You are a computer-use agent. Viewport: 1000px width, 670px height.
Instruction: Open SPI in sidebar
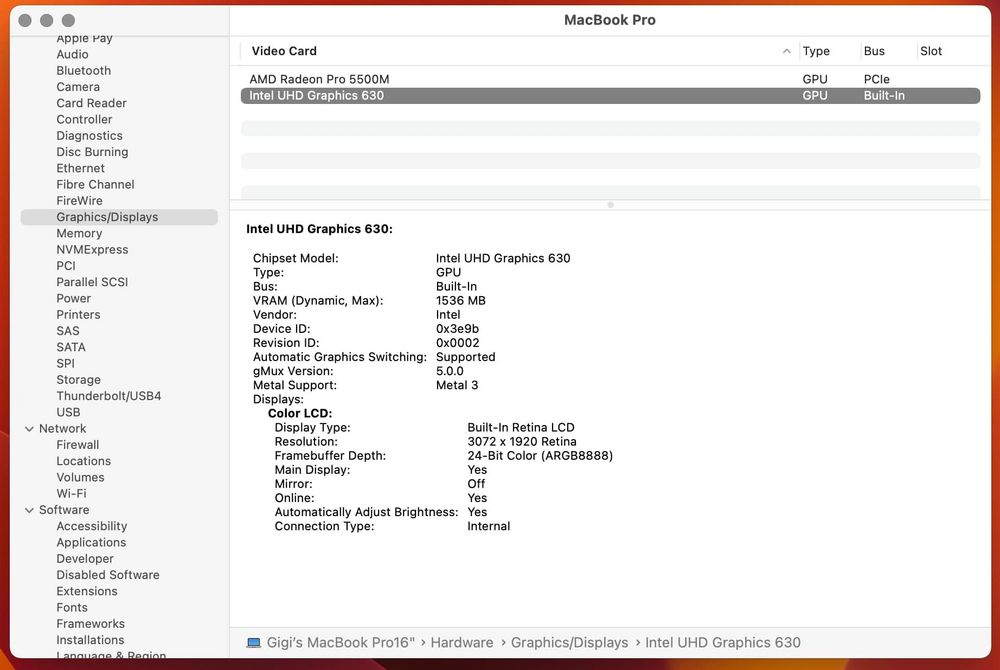pos(65,363)
